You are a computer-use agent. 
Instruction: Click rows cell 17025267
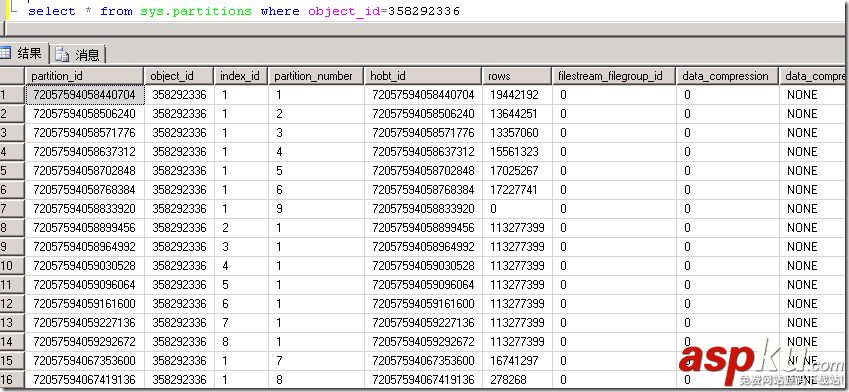pyautogui.click(x=517, y=171)
